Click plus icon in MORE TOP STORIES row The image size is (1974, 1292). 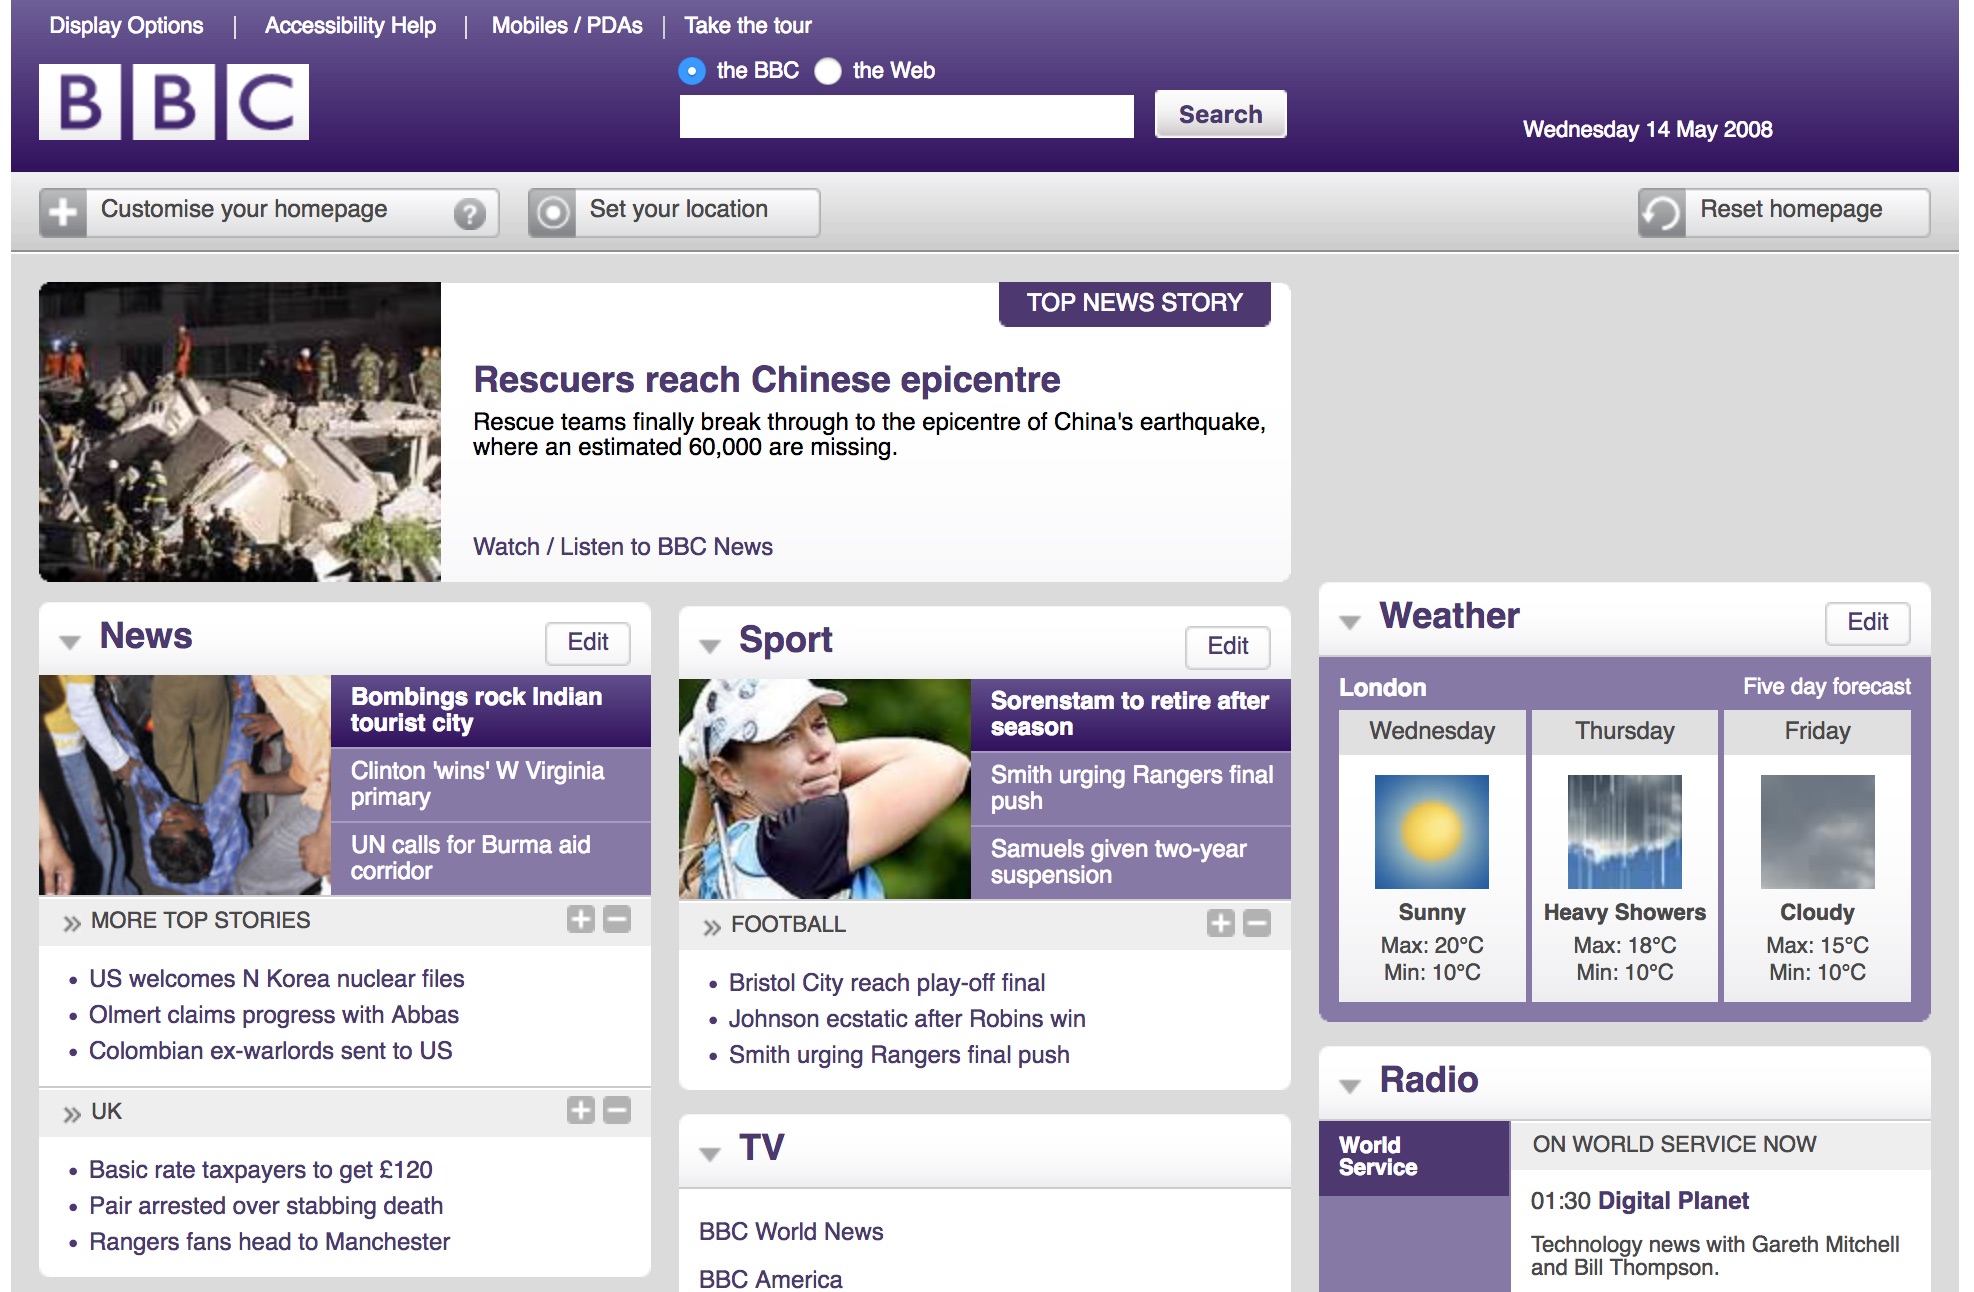tap(580, 919)
